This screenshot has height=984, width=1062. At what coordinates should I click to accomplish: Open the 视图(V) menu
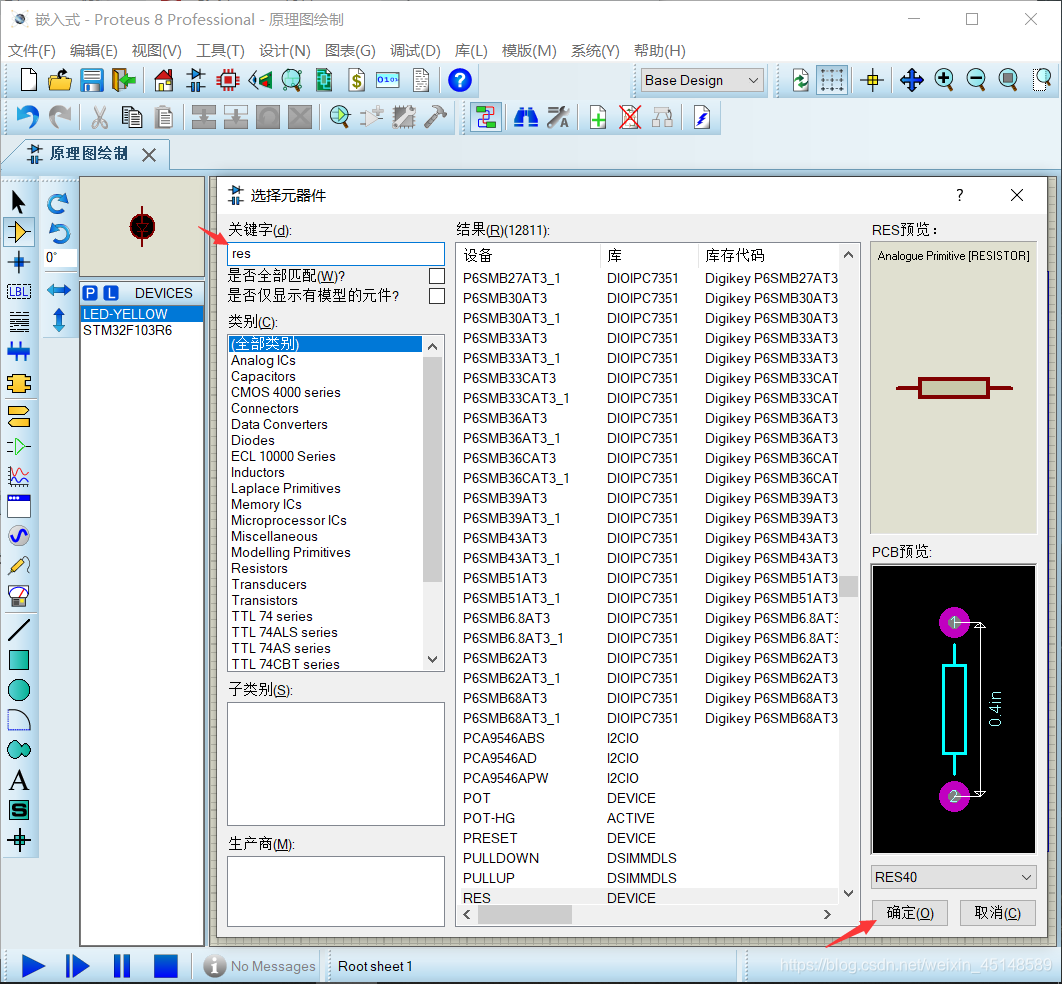156,51
